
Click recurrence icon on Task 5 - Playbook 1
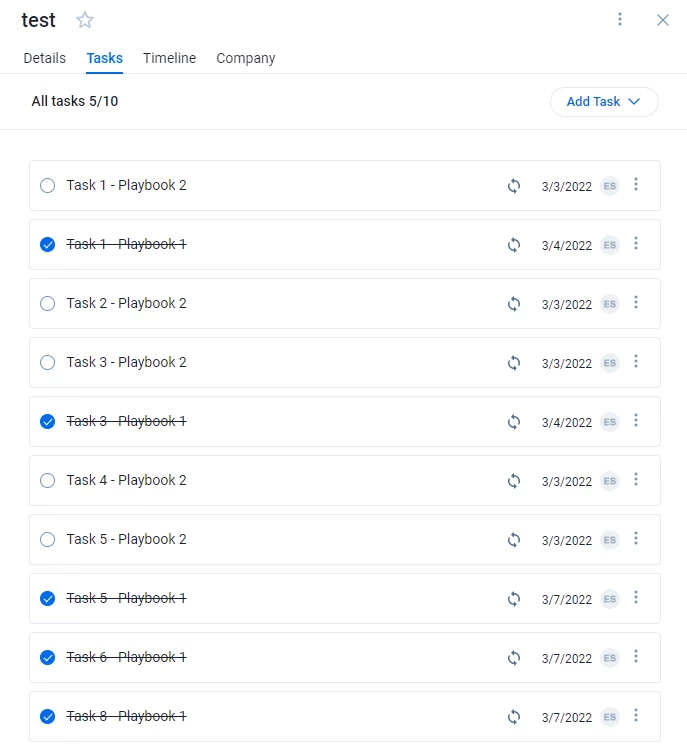(514, 599)
